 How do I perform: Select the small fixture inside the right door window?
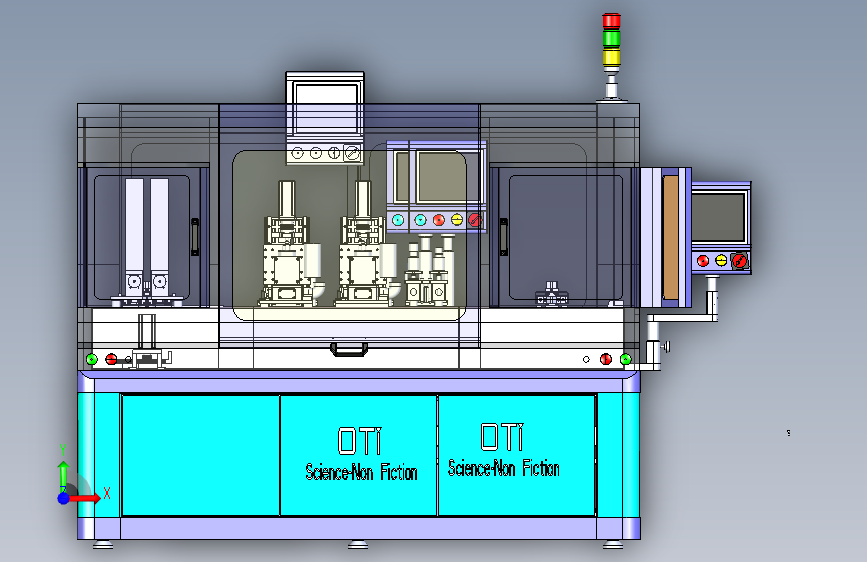[552, 295]
